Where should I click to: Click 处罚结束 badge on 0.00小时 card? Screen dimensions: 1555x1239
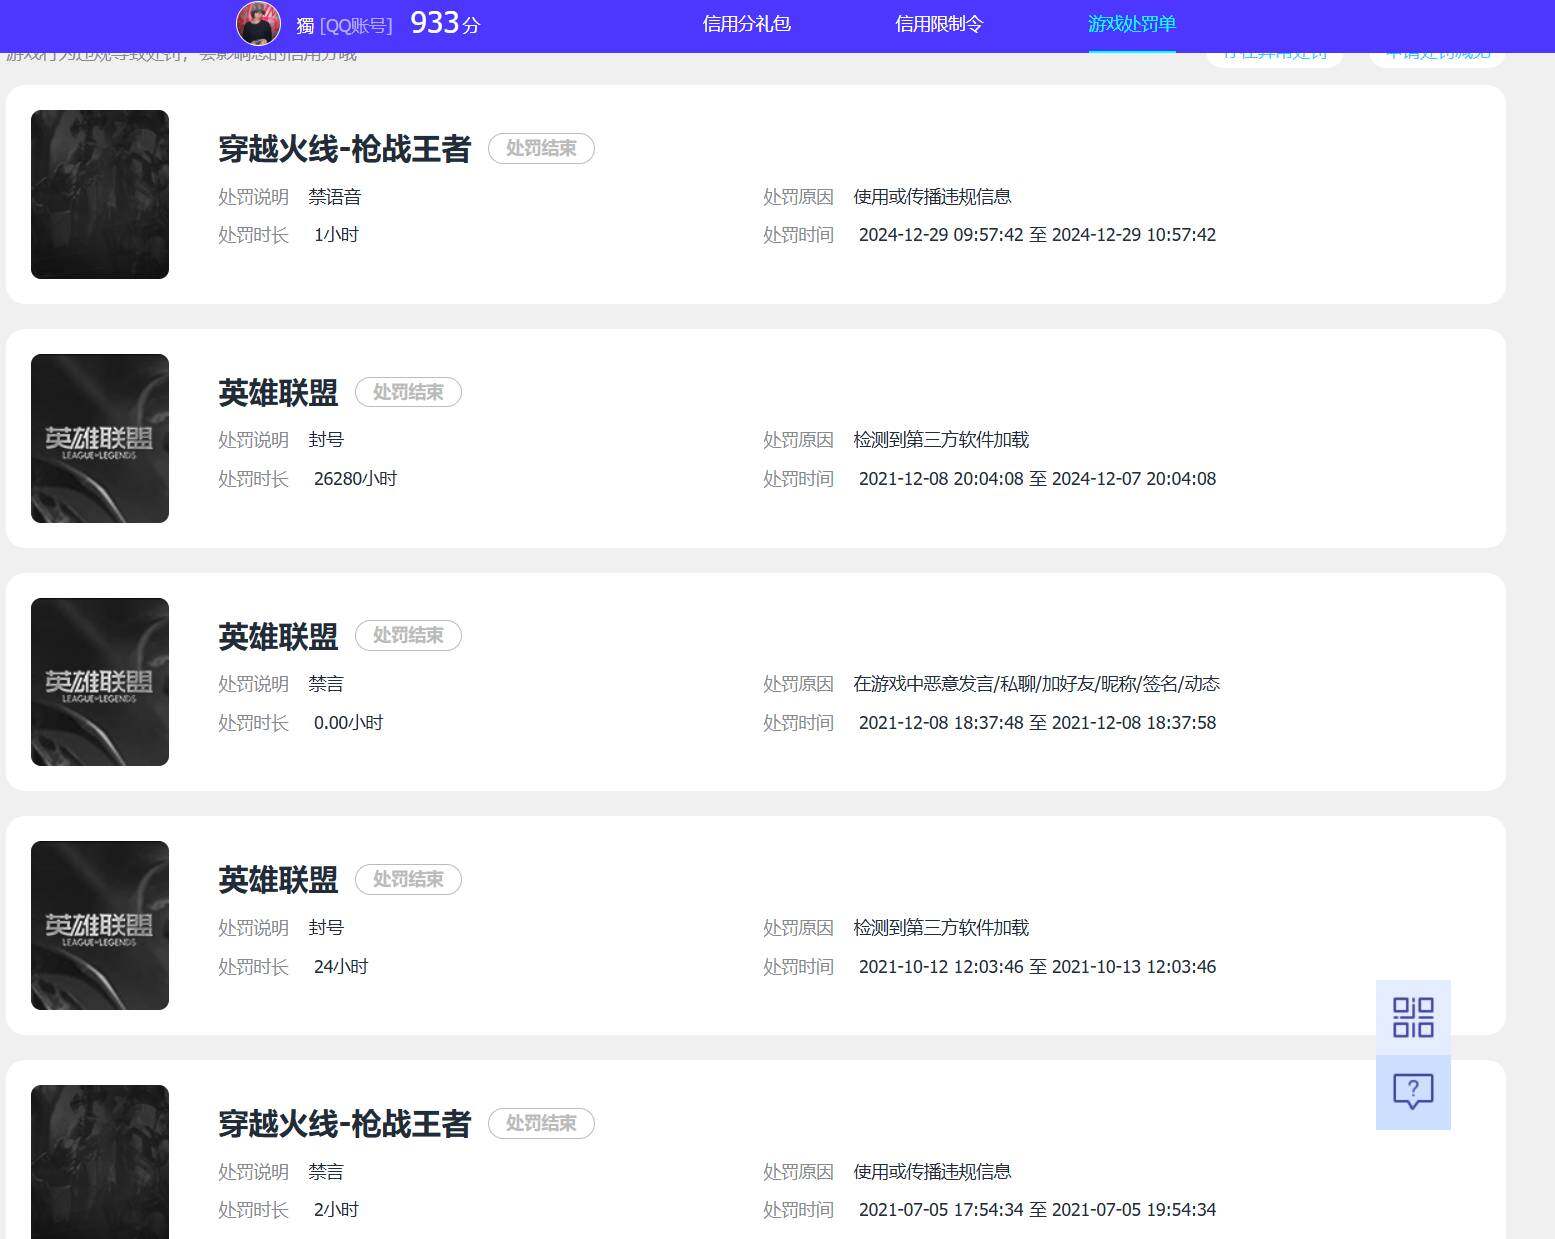pyautogui.click(x=408, y=635)
